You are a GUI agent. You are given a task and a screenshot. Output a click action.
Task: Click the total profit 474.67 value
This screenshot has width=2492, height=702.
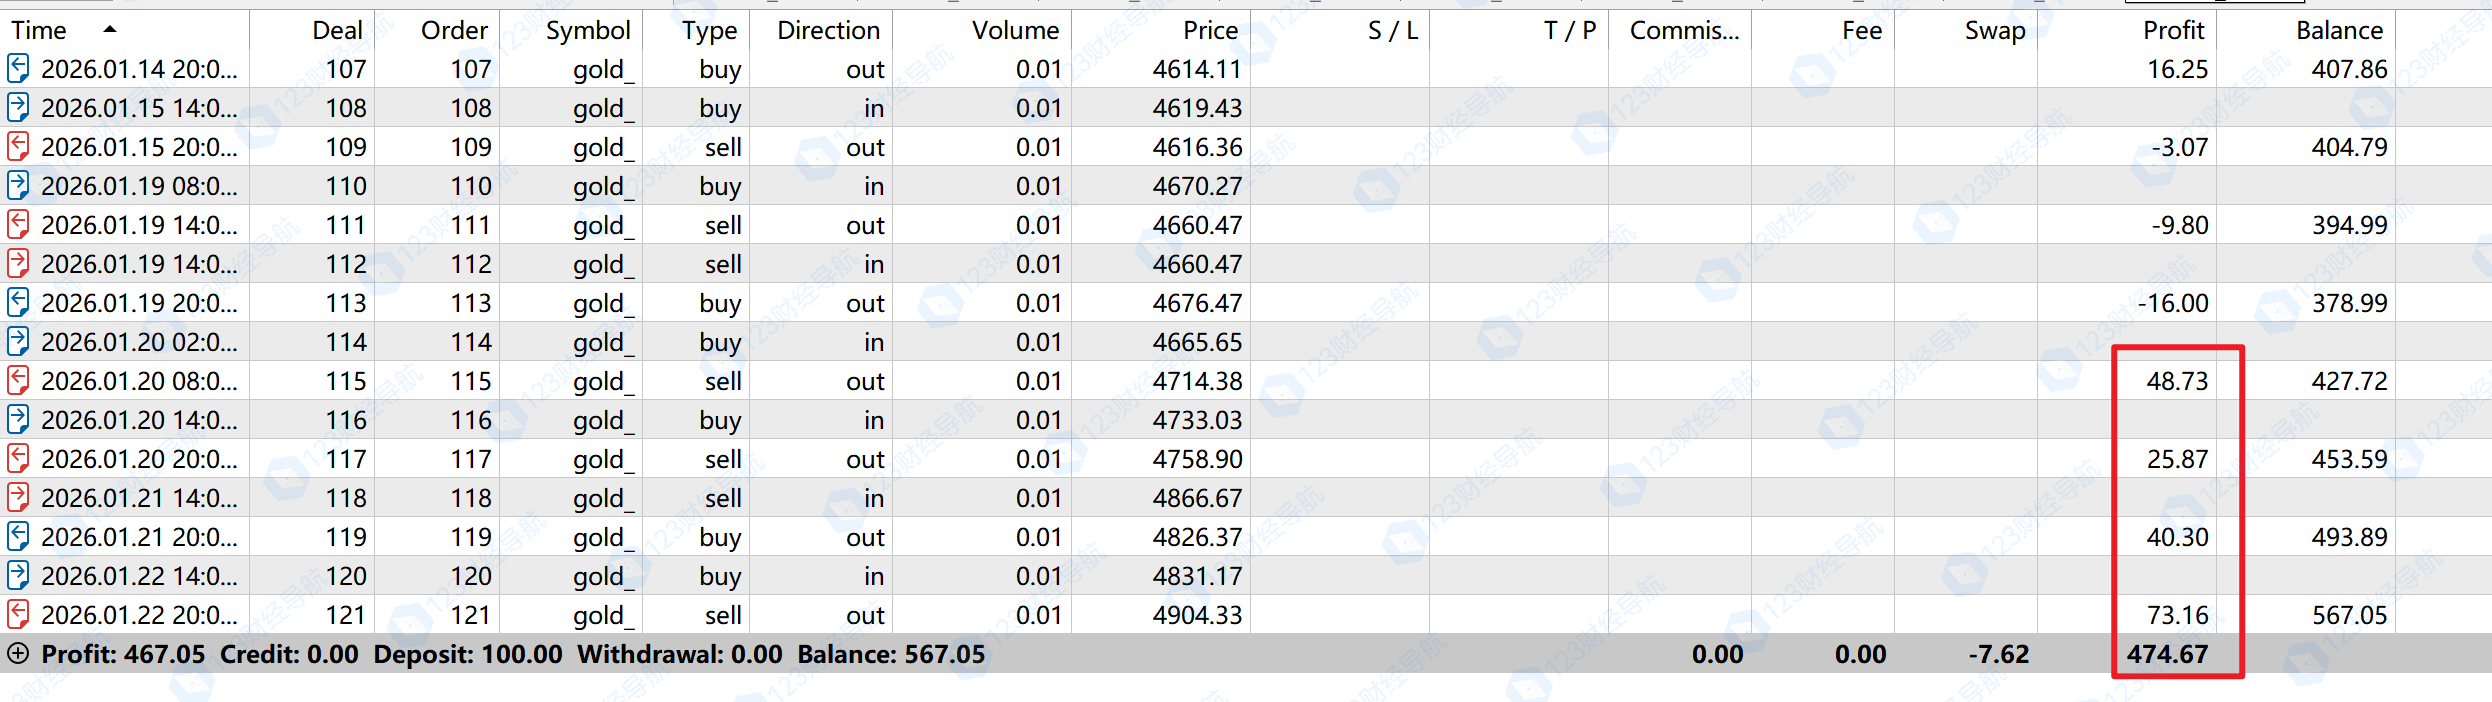(x=2167, y=654)
